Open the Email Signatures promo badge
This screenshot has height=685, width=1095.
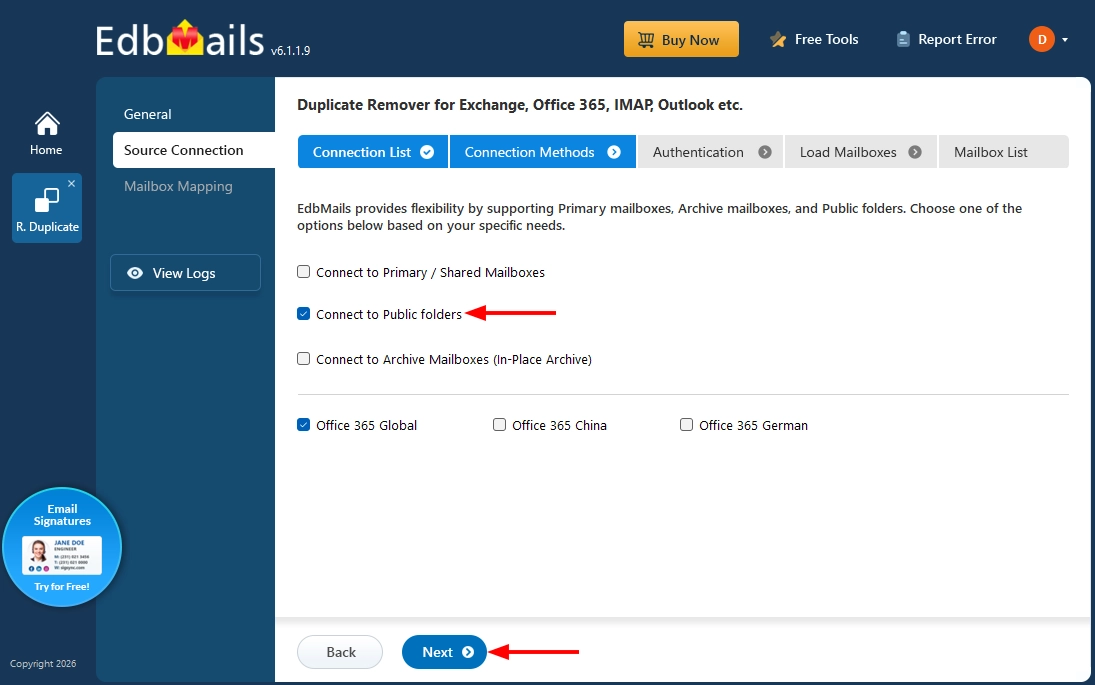(62, 547)
